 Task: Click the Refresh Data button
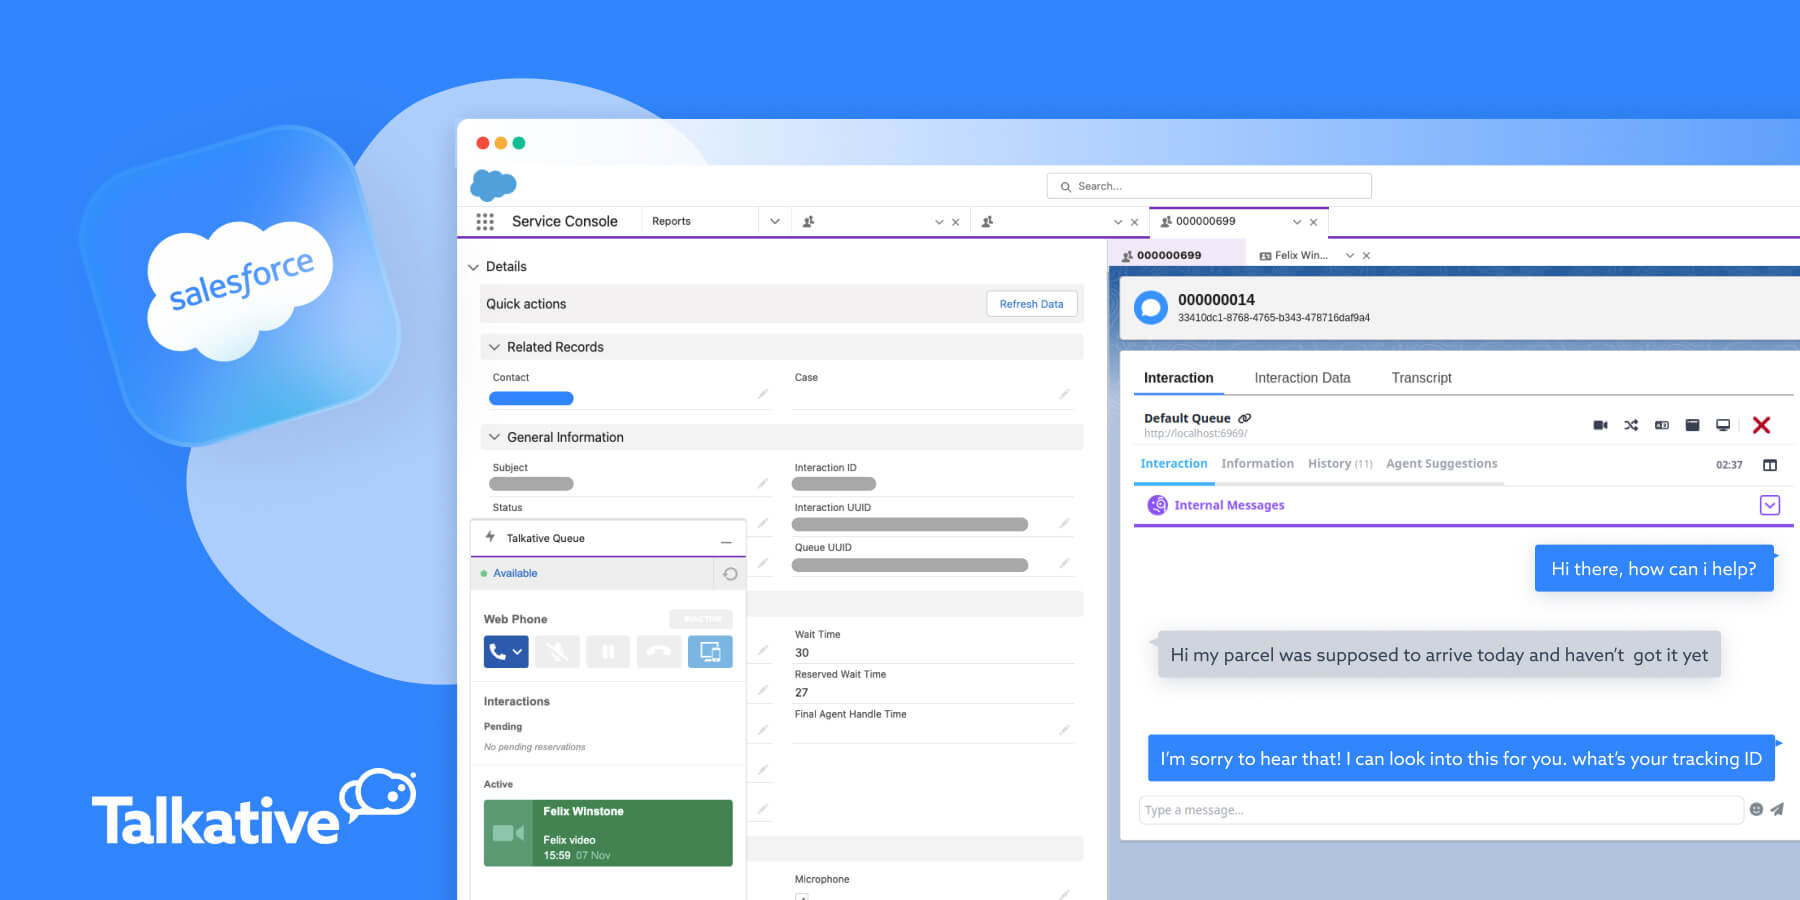click(x=1031, y=303)
